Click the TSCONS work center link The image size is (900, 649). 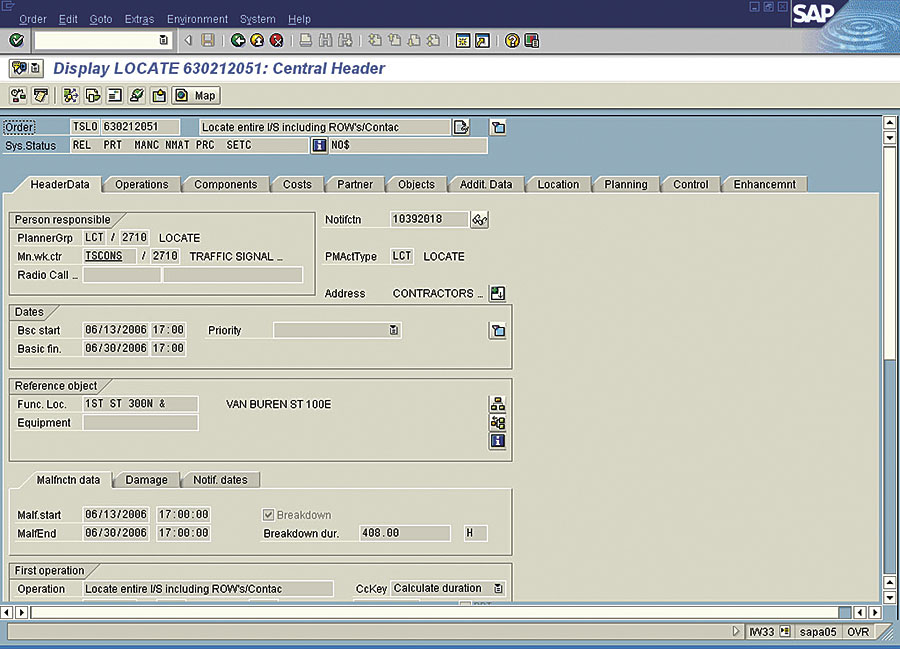tap(104, 256)
